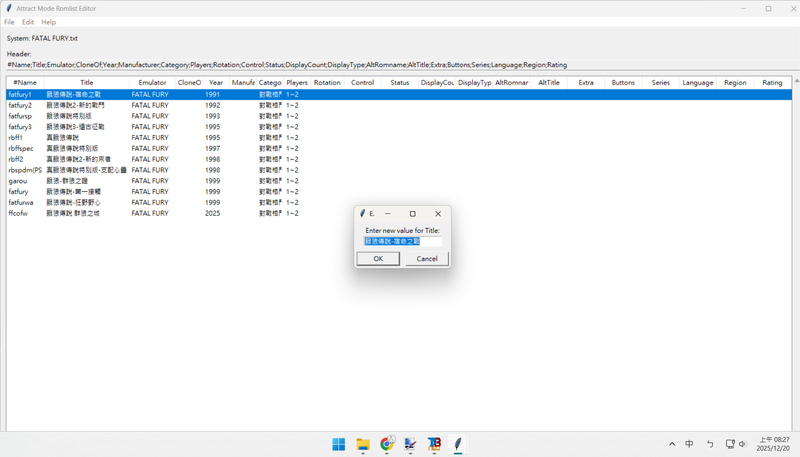Click the Status column header

click(x=400, y=82)
